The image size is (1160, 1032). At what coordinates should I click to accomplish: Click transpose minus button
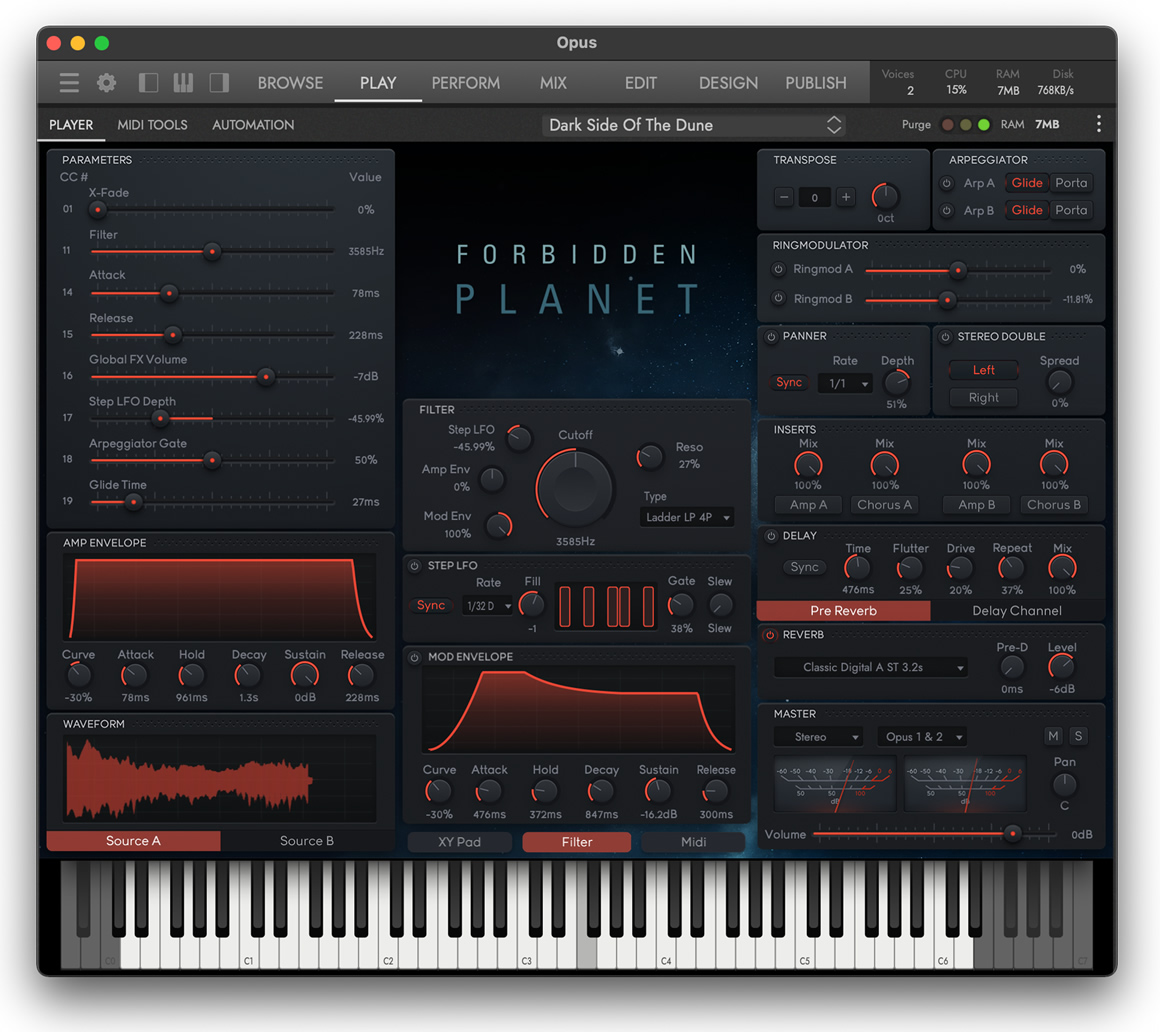tap(784, 198)
